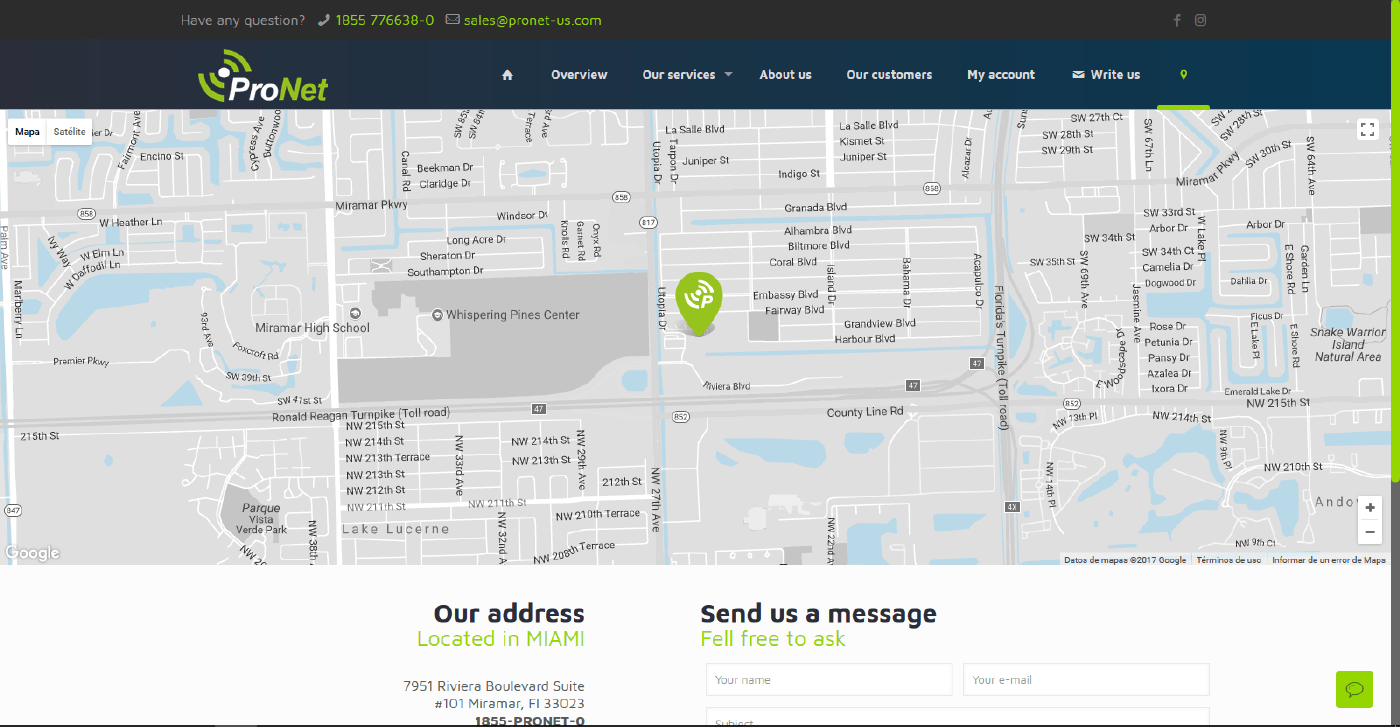The height and width of the screenshot is (728, 1400).
Task: Click the Your e-mail input field
Action: (1086, 680)
